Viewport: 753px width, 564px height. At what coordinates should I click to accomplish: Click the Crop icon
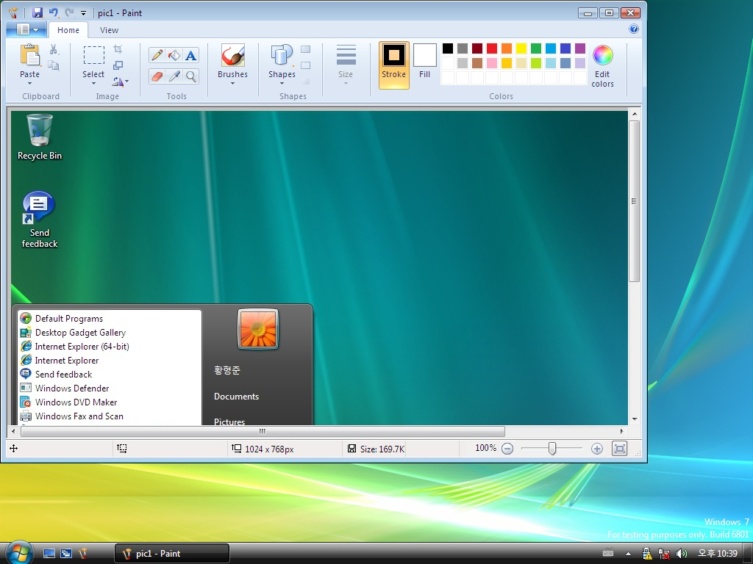[118, 49]
